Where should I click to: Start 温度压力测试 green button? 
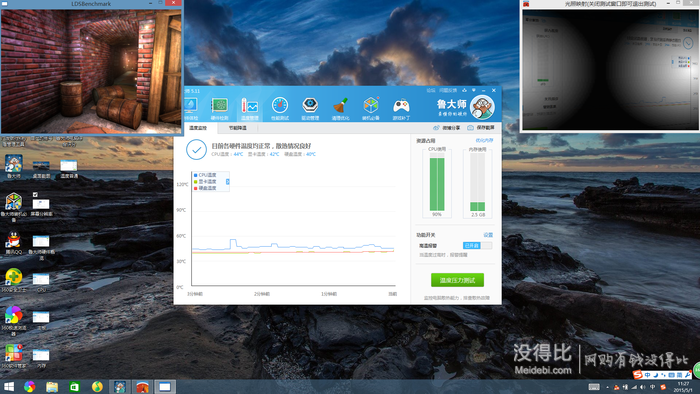[457, 280]
